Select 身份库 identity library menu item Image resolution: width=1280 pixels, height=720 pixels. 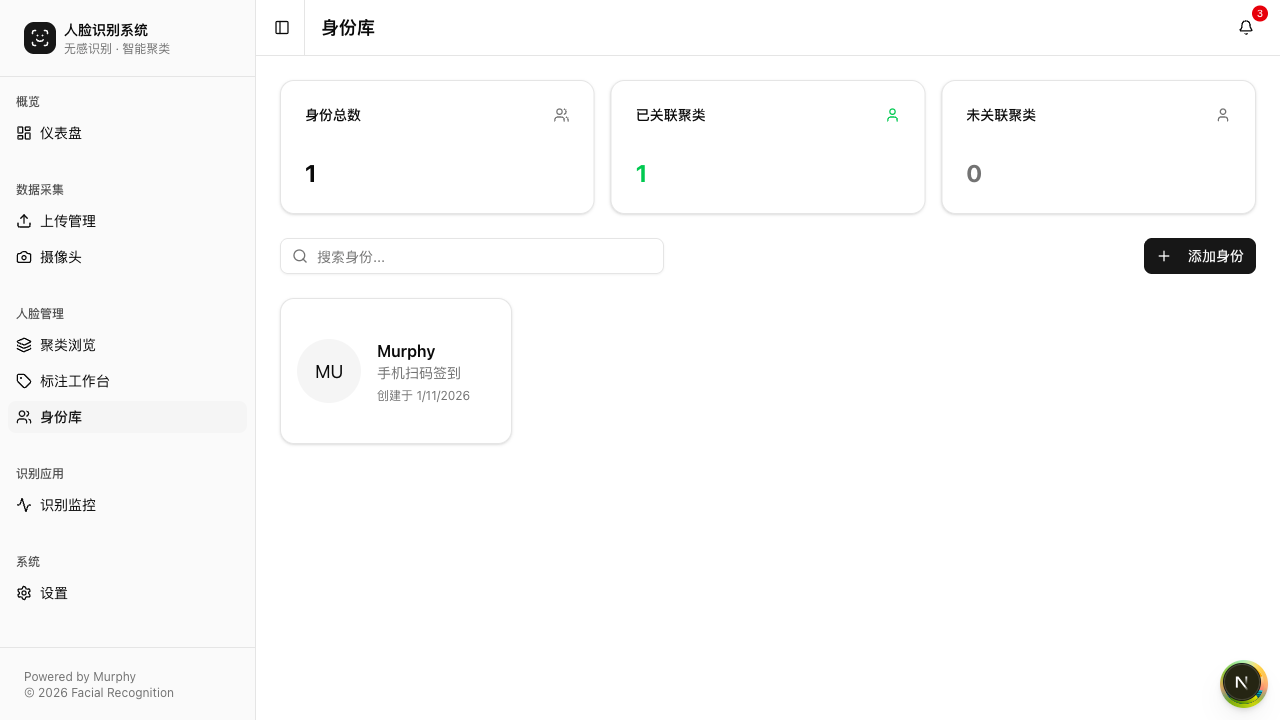click(61, 417)
